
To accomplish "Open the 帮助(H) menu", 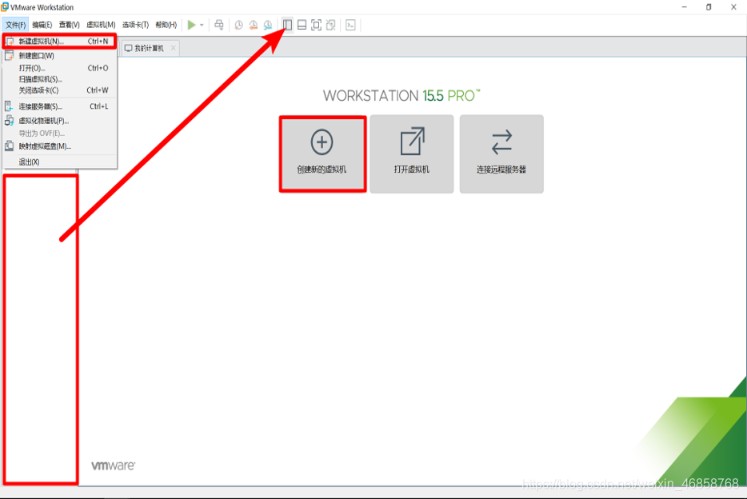I will [166, 25].
